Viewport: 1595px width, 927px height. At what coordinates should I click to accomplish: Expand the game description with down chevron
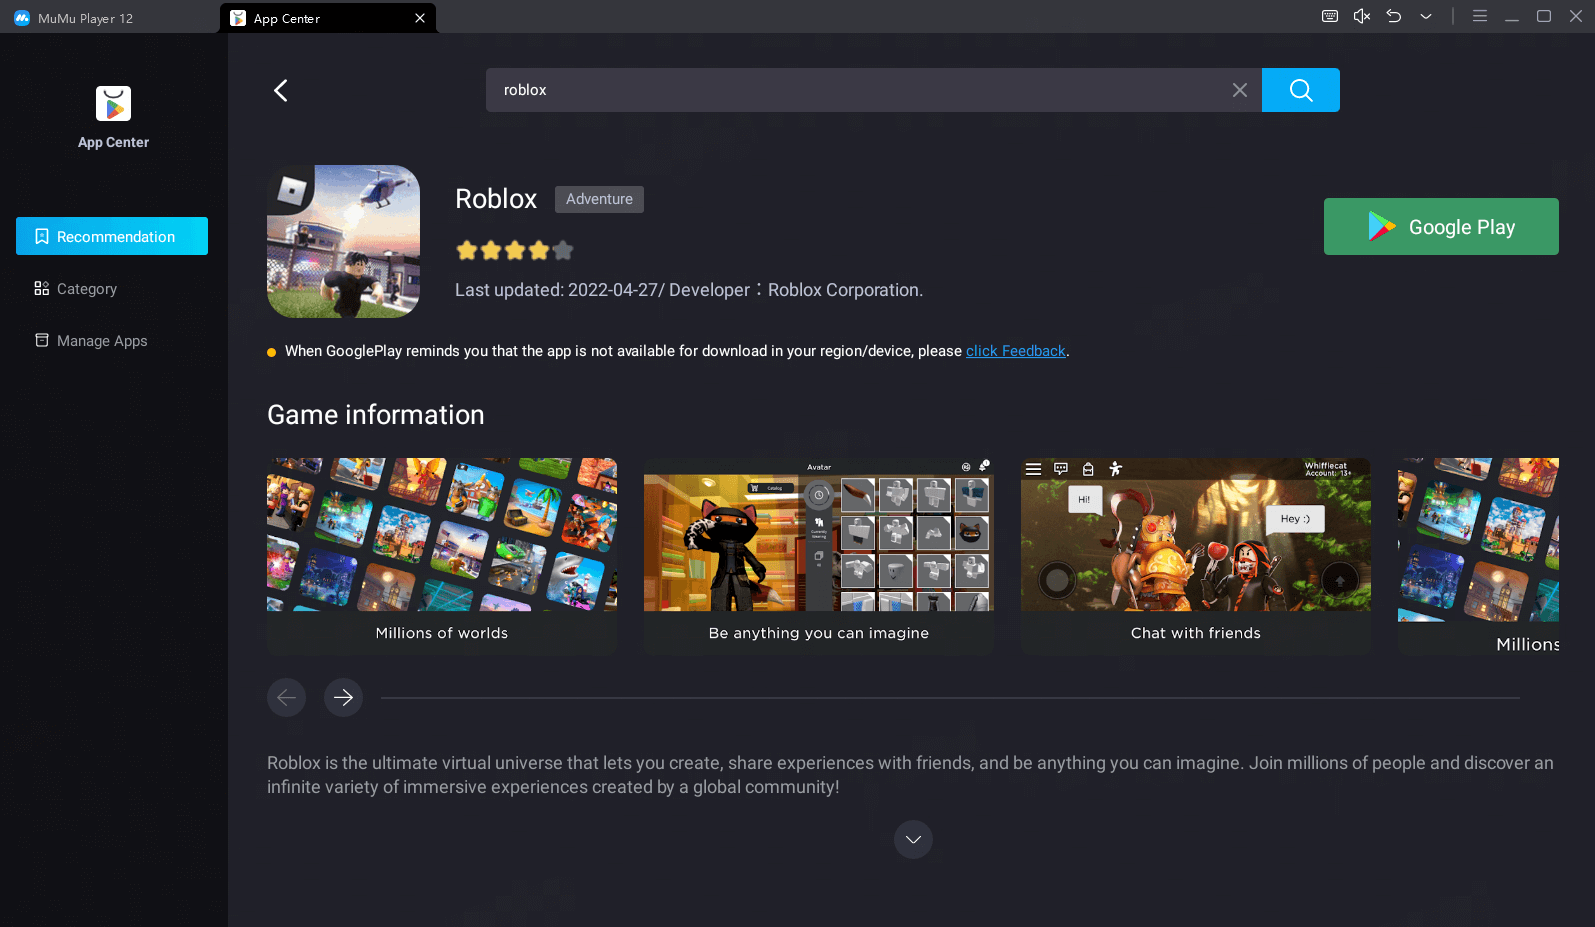(x=913, y=839)
